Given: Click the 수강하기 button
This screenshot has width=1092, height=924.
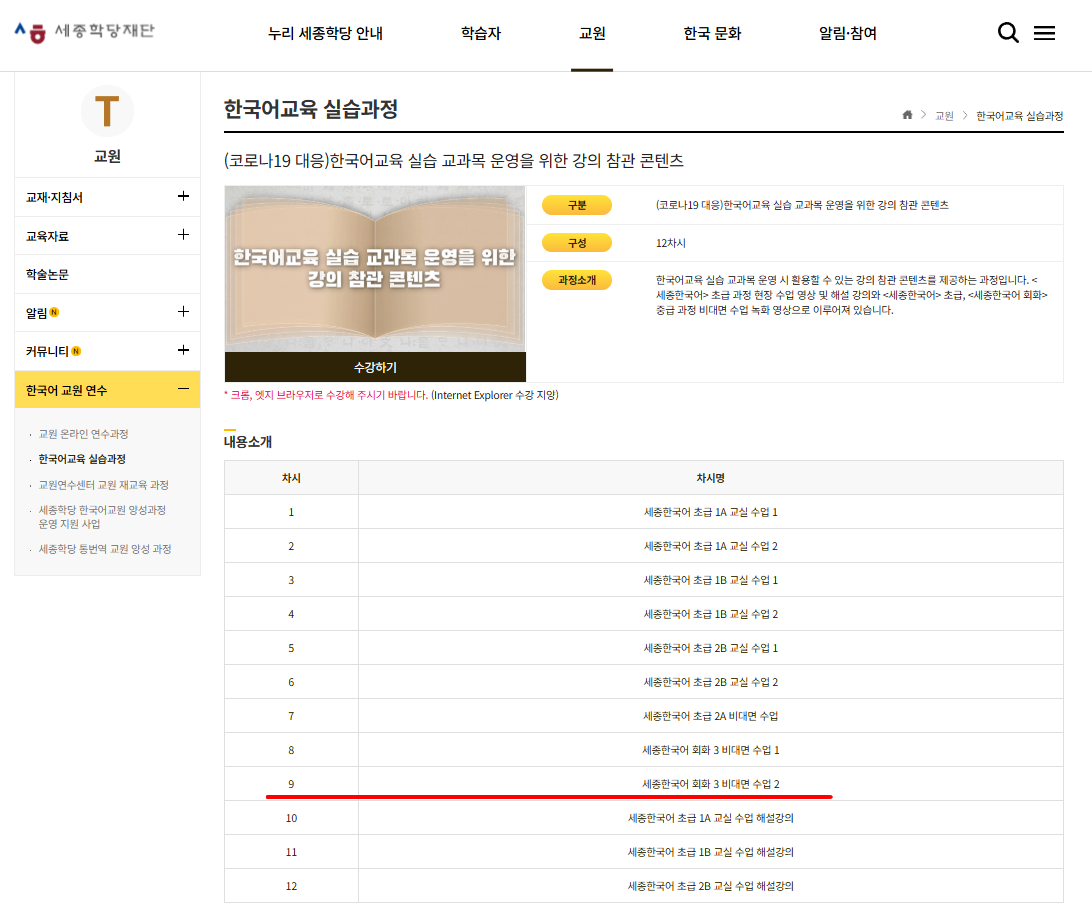Looking at the screenshot, I should pyautogui.click(x=375, y=367).
